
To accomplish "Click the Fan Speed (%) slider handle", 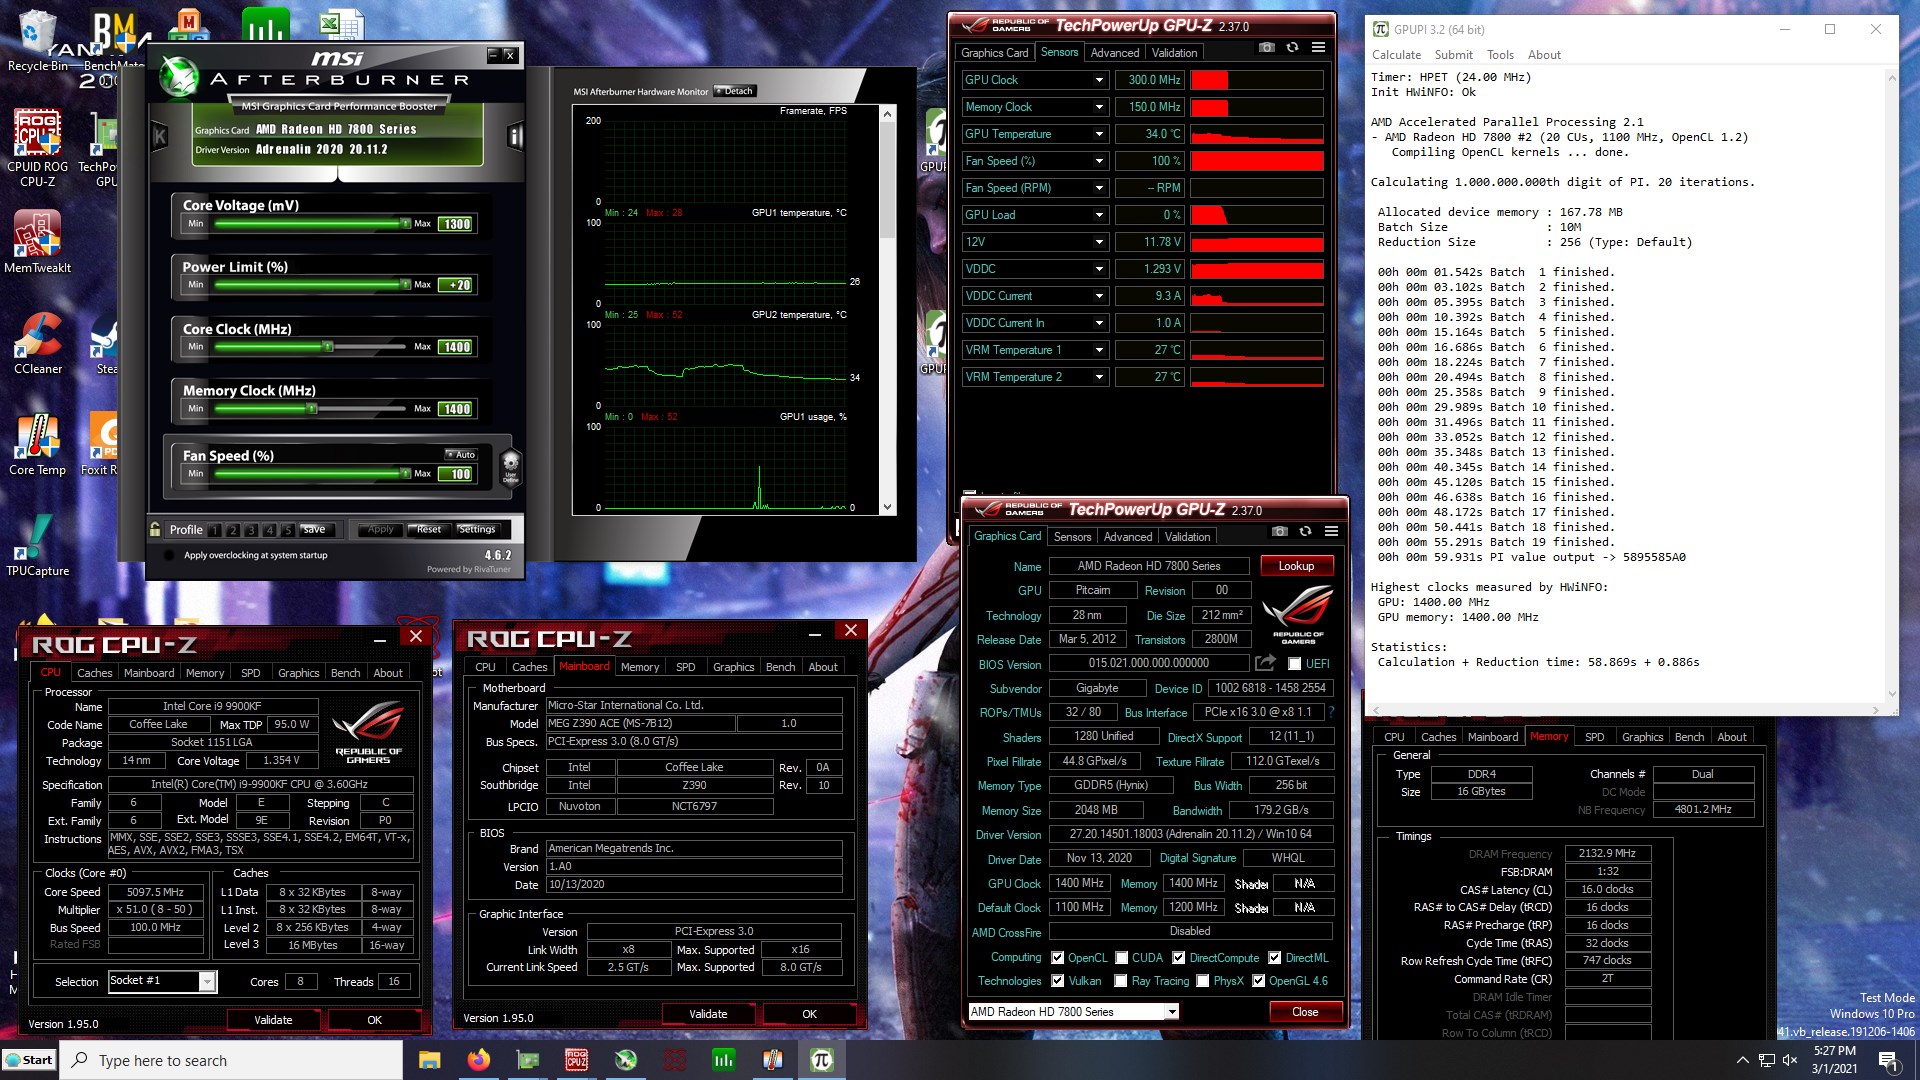I will (x=405, y=474).
